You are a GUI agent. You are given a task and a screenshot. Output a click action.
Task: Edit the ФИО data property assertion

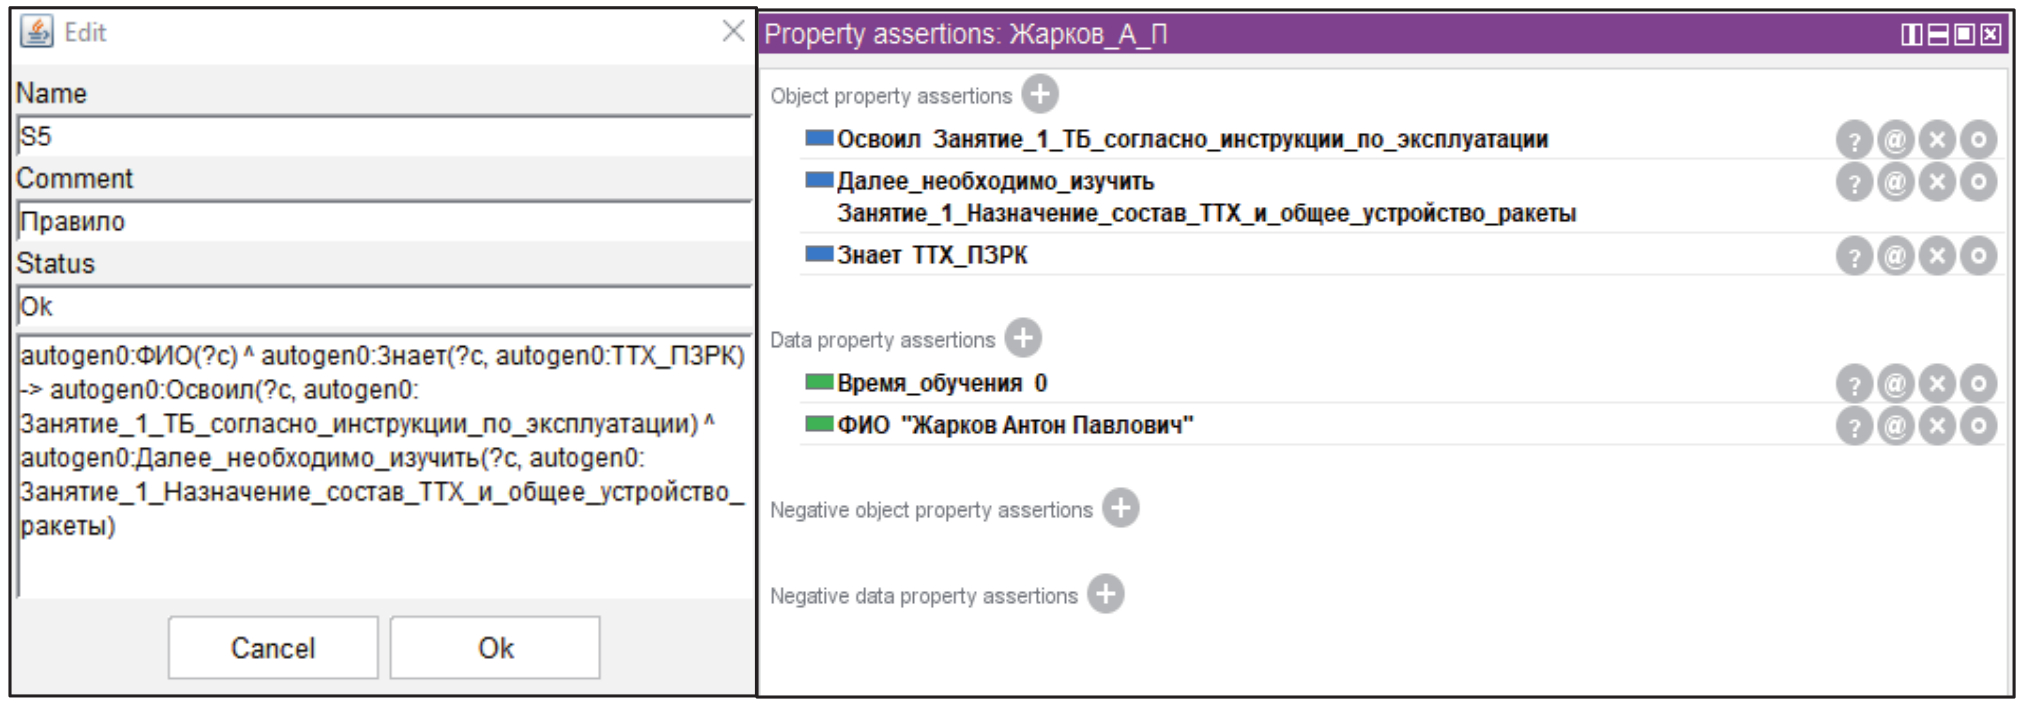pyautogui.click(x=1978, y=426)
